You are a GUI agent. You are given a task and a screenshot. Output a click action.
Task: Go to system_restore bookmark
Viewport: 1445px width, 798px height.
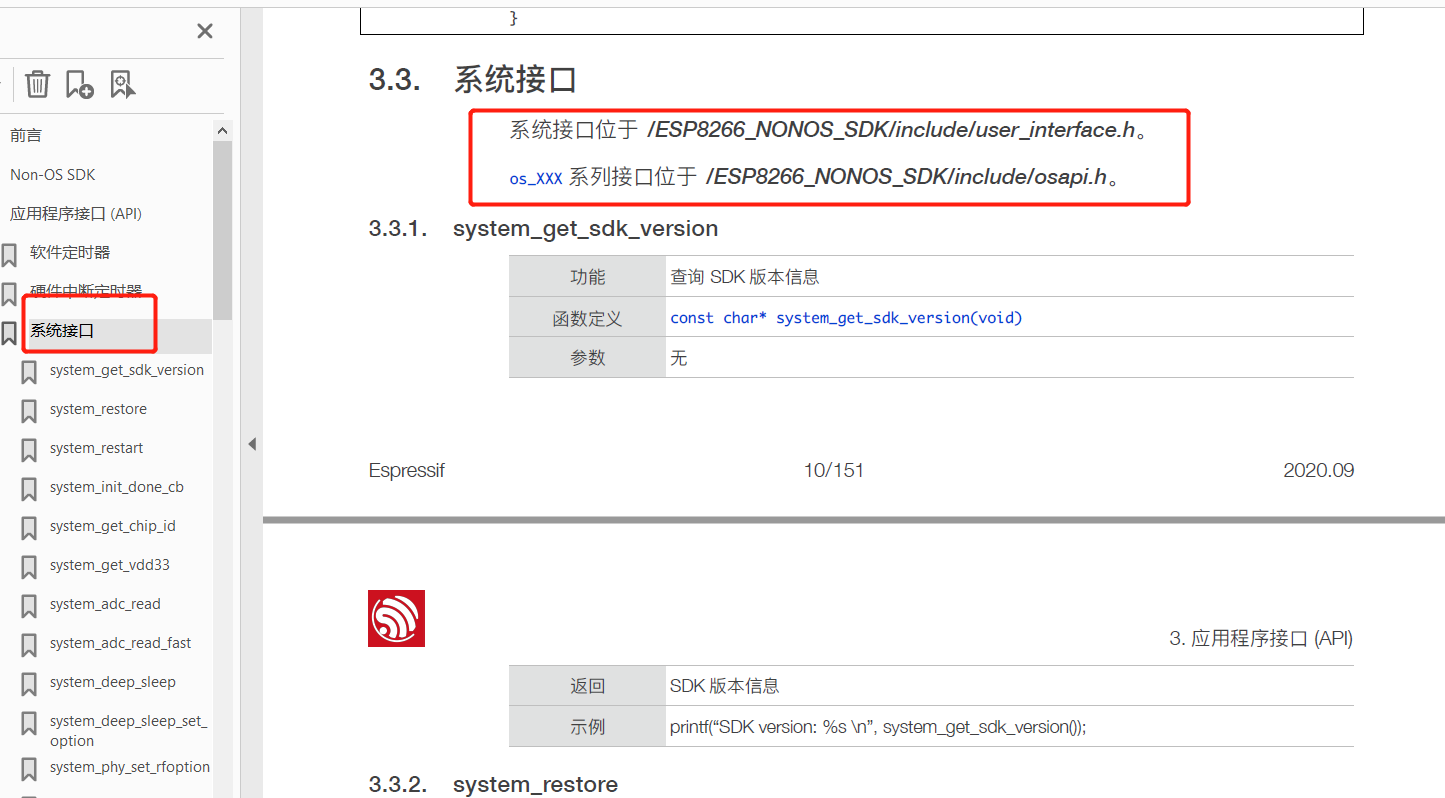[98, 409]
